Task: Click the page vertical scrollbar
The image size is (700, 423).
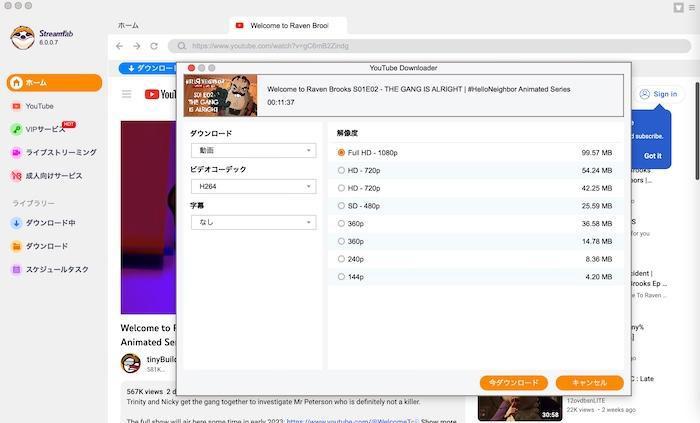Action: (x=697, y=131)
